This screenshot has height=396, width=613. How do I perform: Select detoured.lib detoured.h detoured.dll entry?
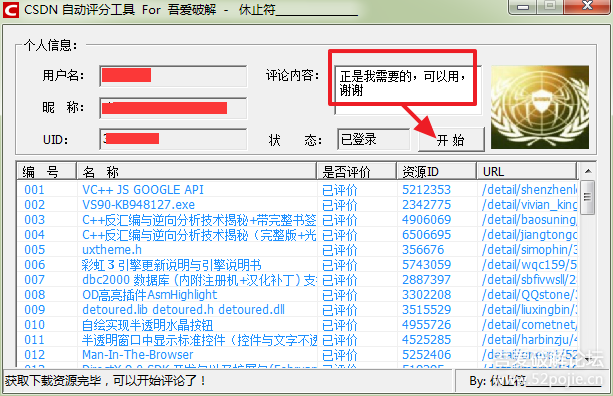pyautogui.click(x=183, y=310)
